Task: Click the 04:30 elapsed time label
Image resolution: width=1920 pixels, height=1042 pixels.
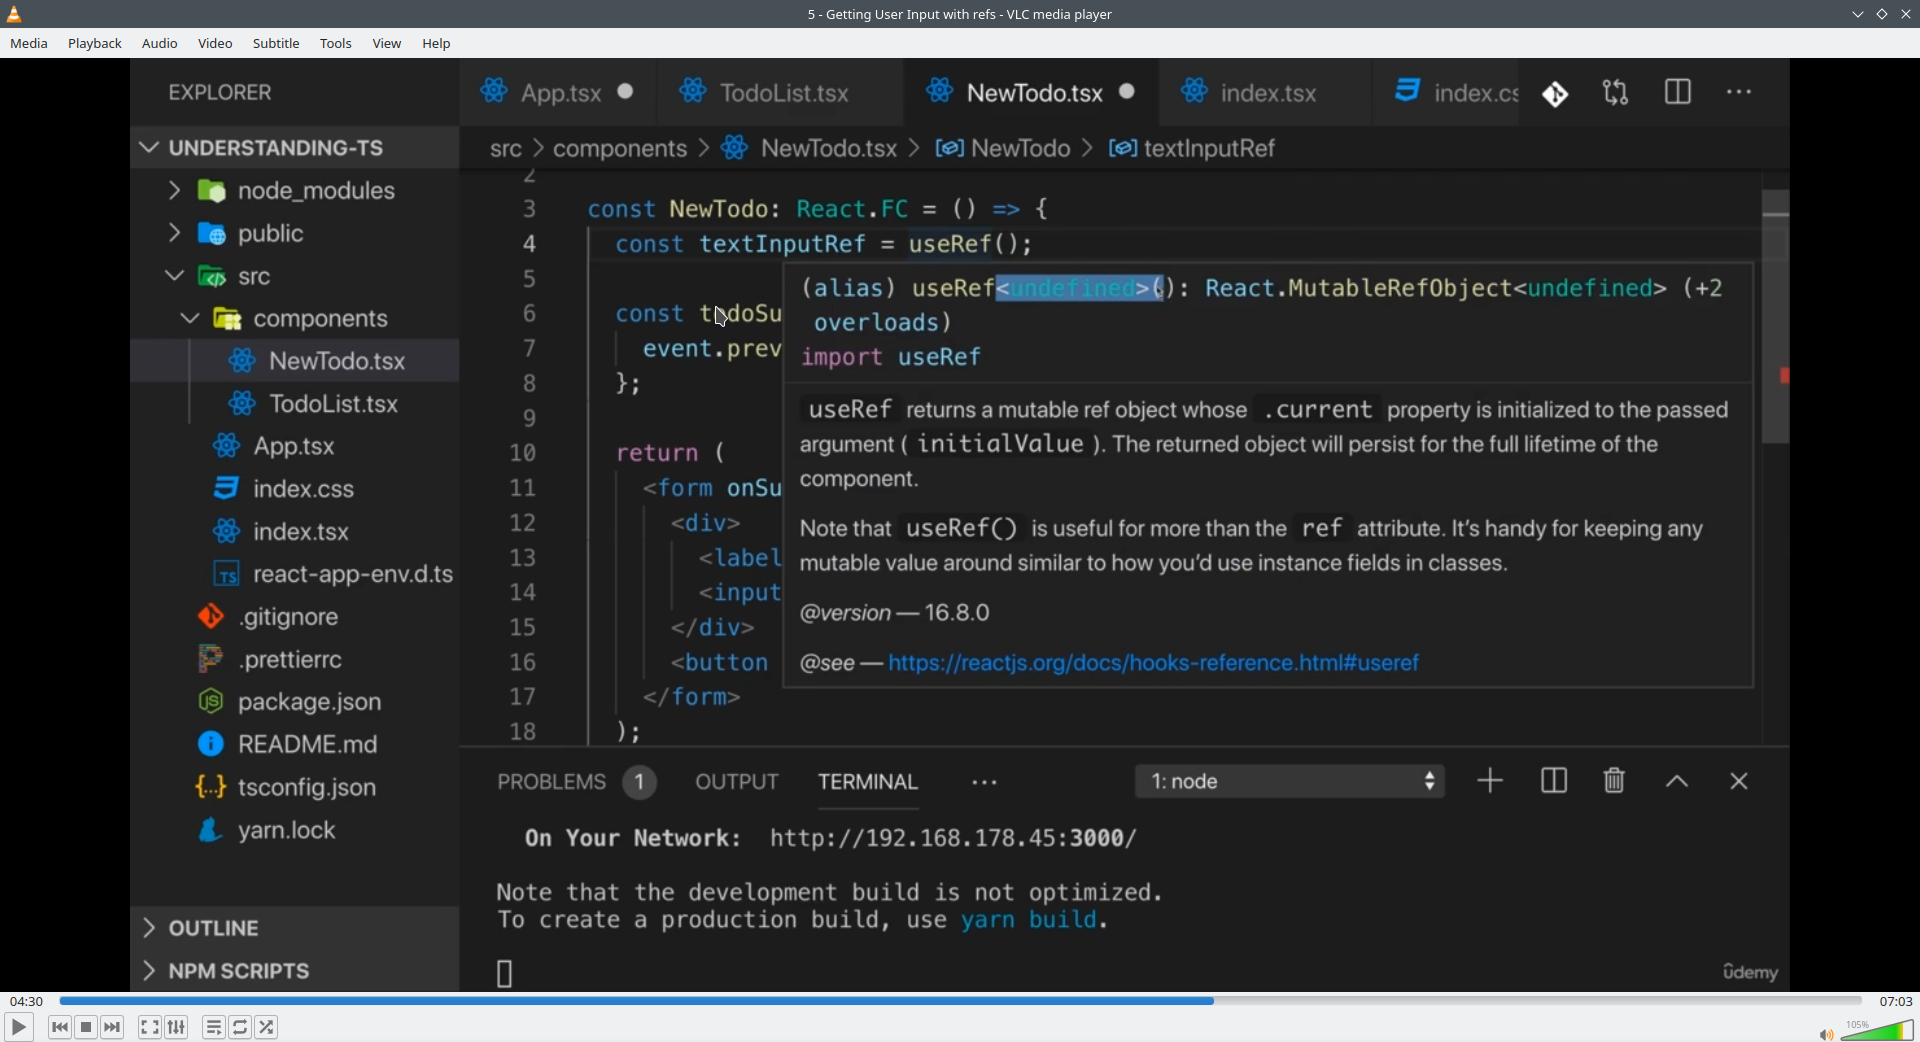Action: click(27, 1001)
